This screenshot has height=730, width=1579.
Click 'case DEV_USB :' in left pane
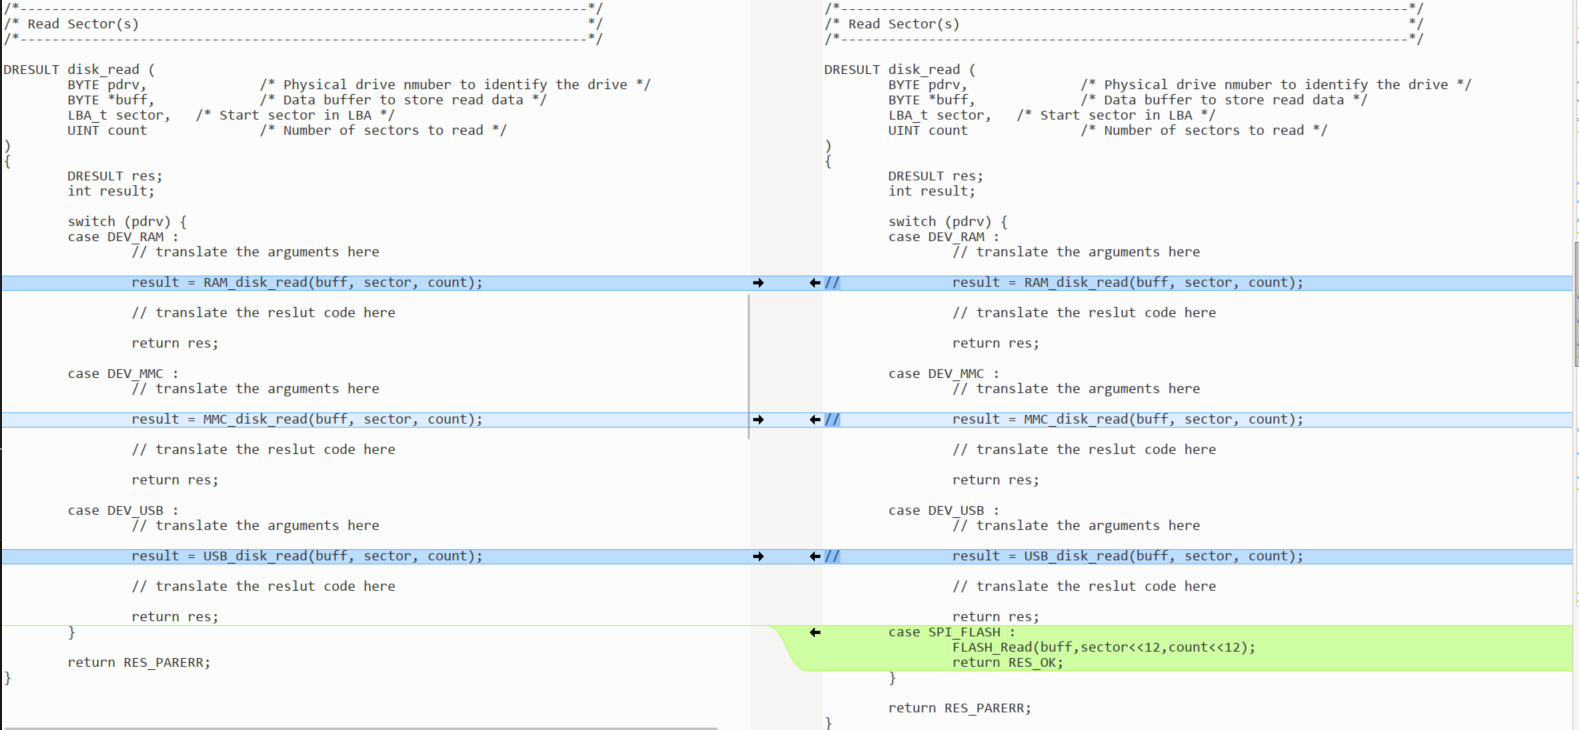click(123, 510)
